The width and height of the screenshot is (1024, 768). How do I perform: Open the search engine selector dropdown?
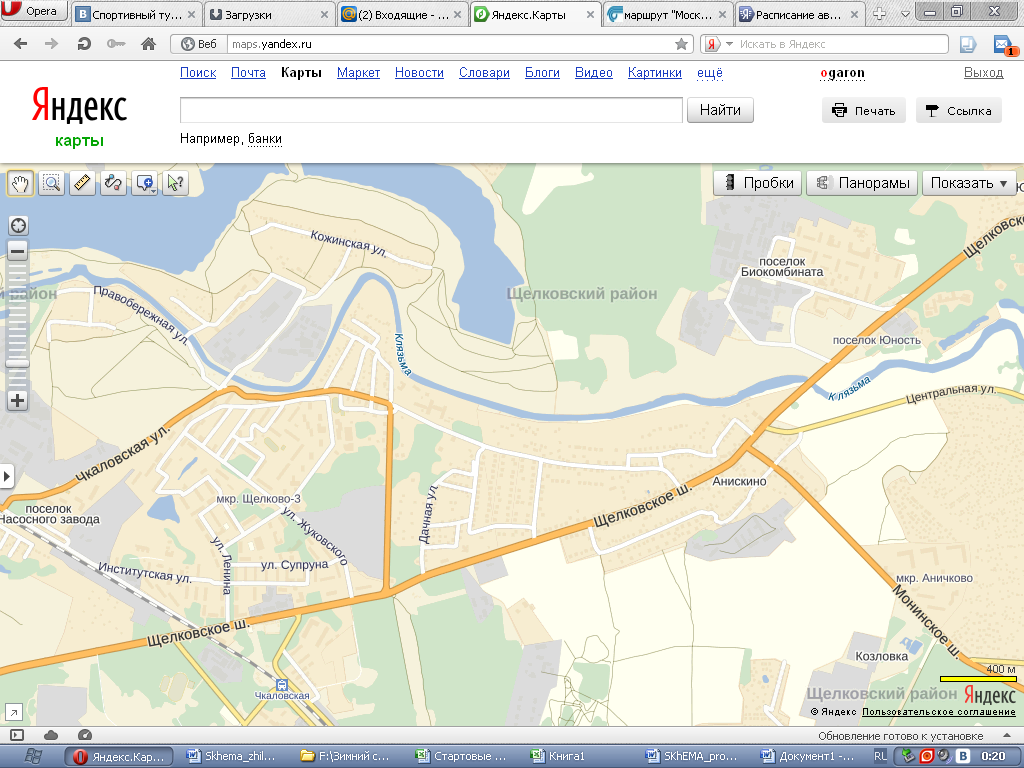718,44
